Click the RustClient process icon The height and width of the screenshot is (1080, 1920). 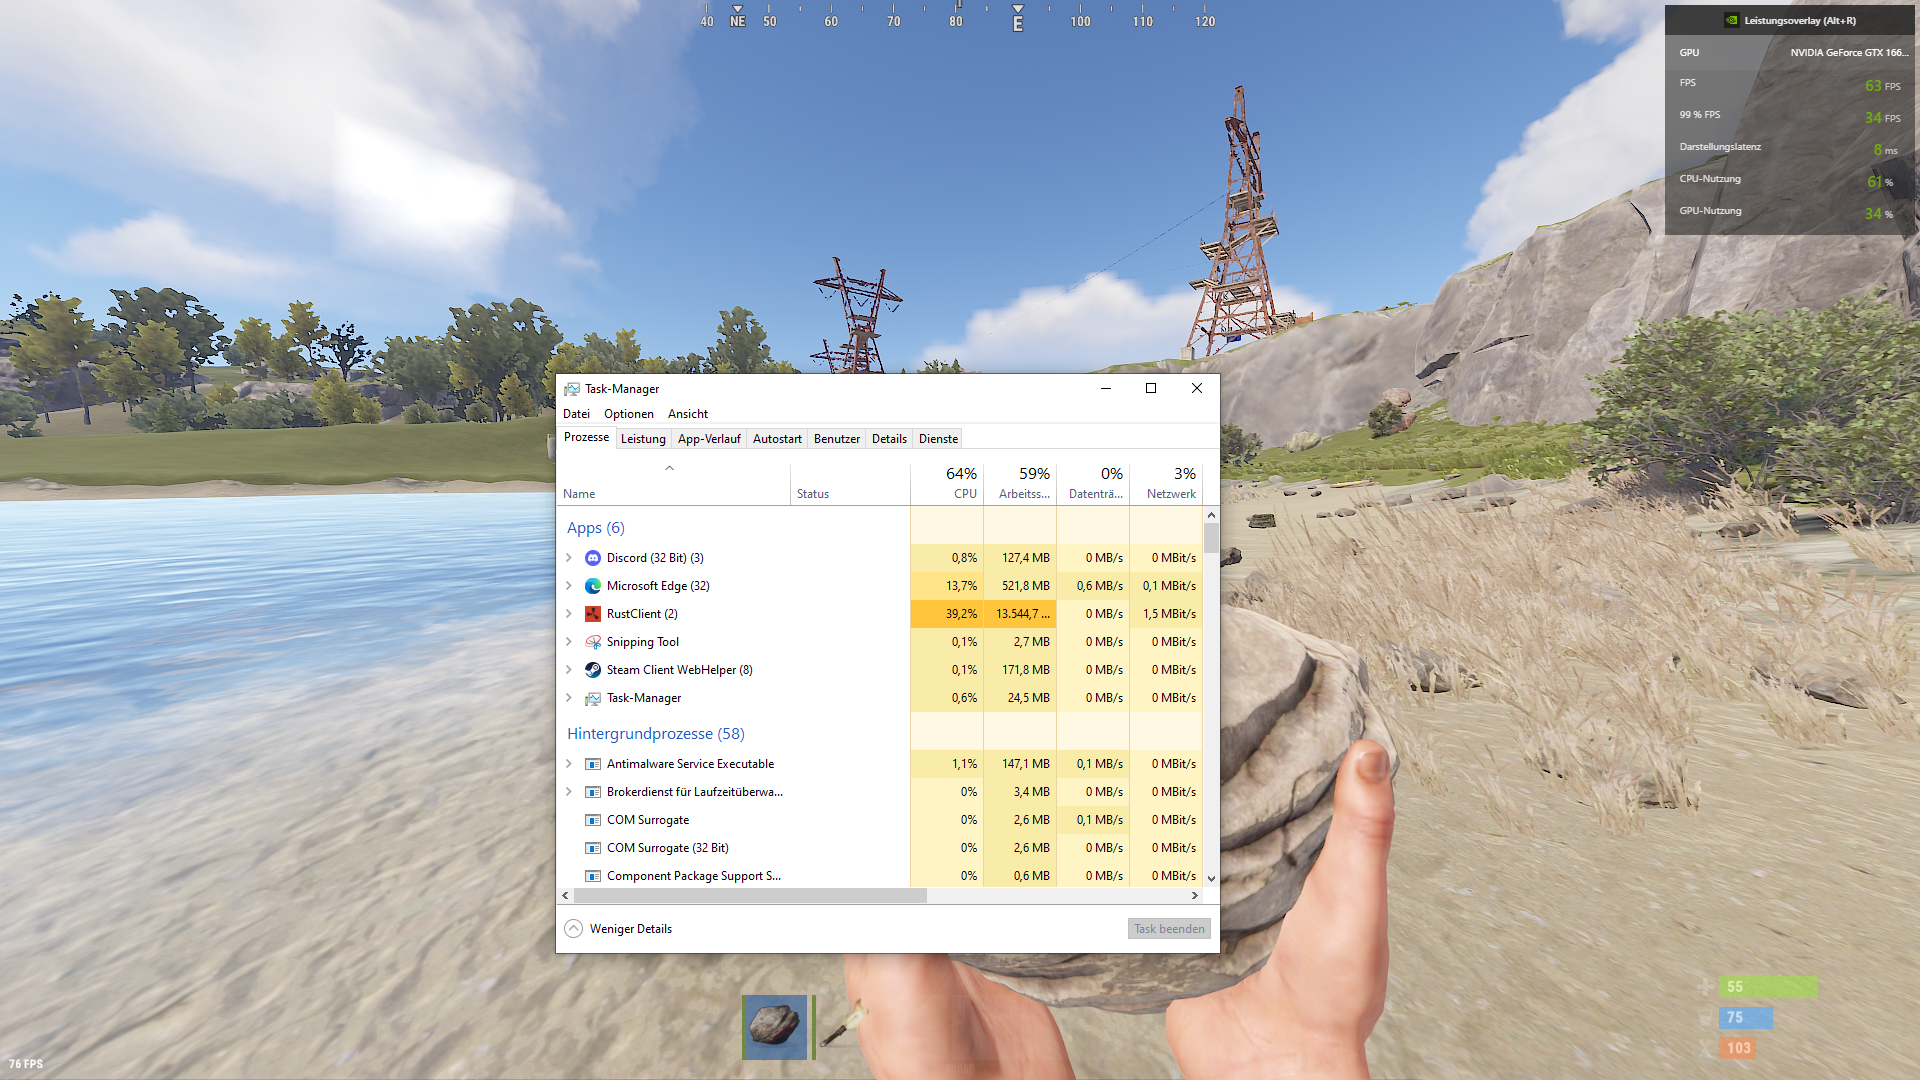[x=593, y=614]
